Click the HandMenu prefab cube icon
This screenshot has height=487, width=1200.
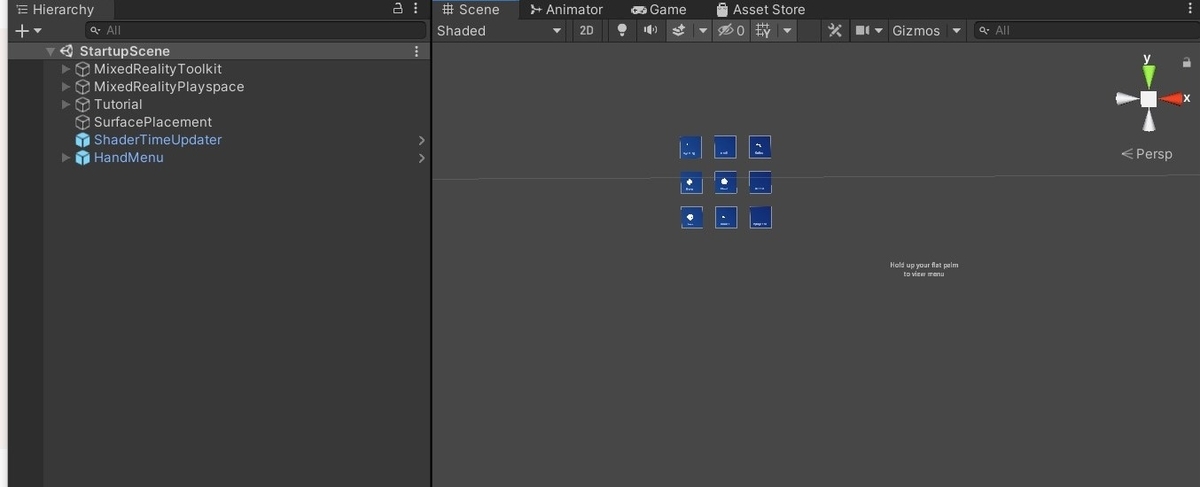pyautogui.click(x=83, y=158)
